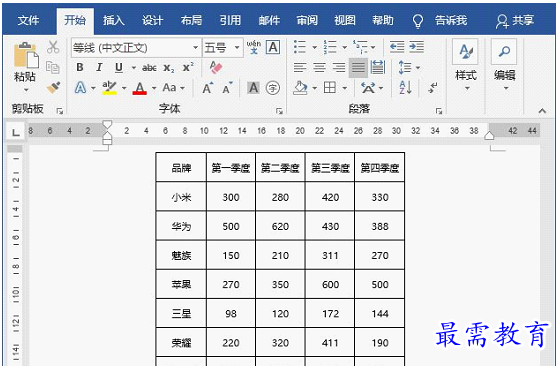Switch to the 布局 tab
This screenshot has height=366, width=557.
(x=191, y=20)
